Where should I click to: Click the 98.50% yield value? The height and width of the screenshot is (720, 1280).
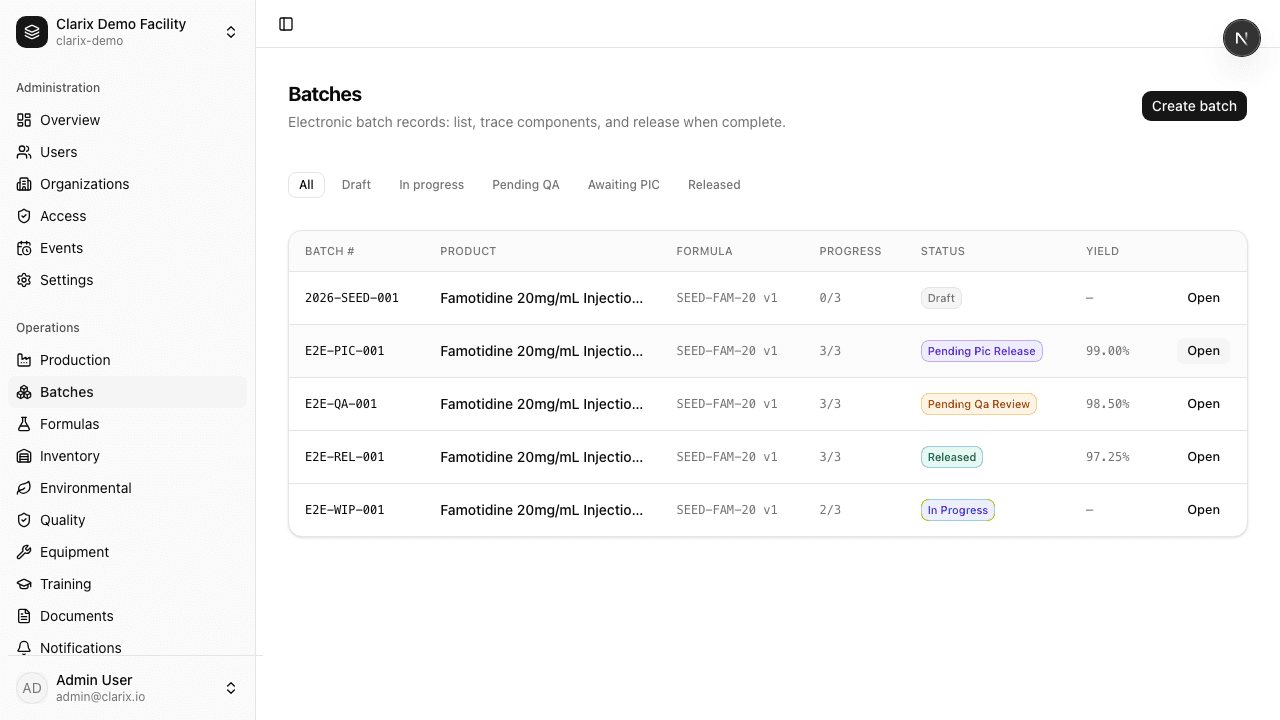click(x=1108, y=404)
